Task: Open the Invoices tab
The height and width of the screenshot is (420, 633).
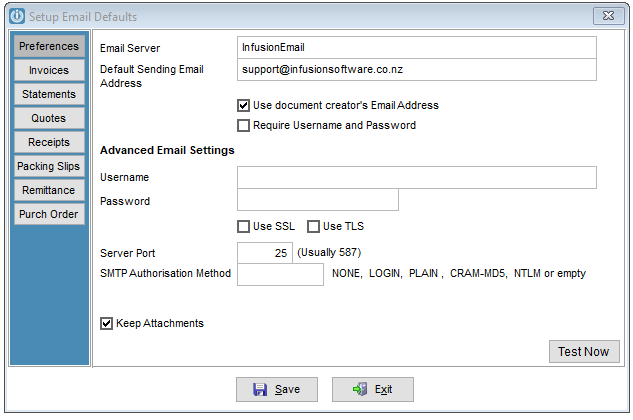Action: (x=49, y=70)
